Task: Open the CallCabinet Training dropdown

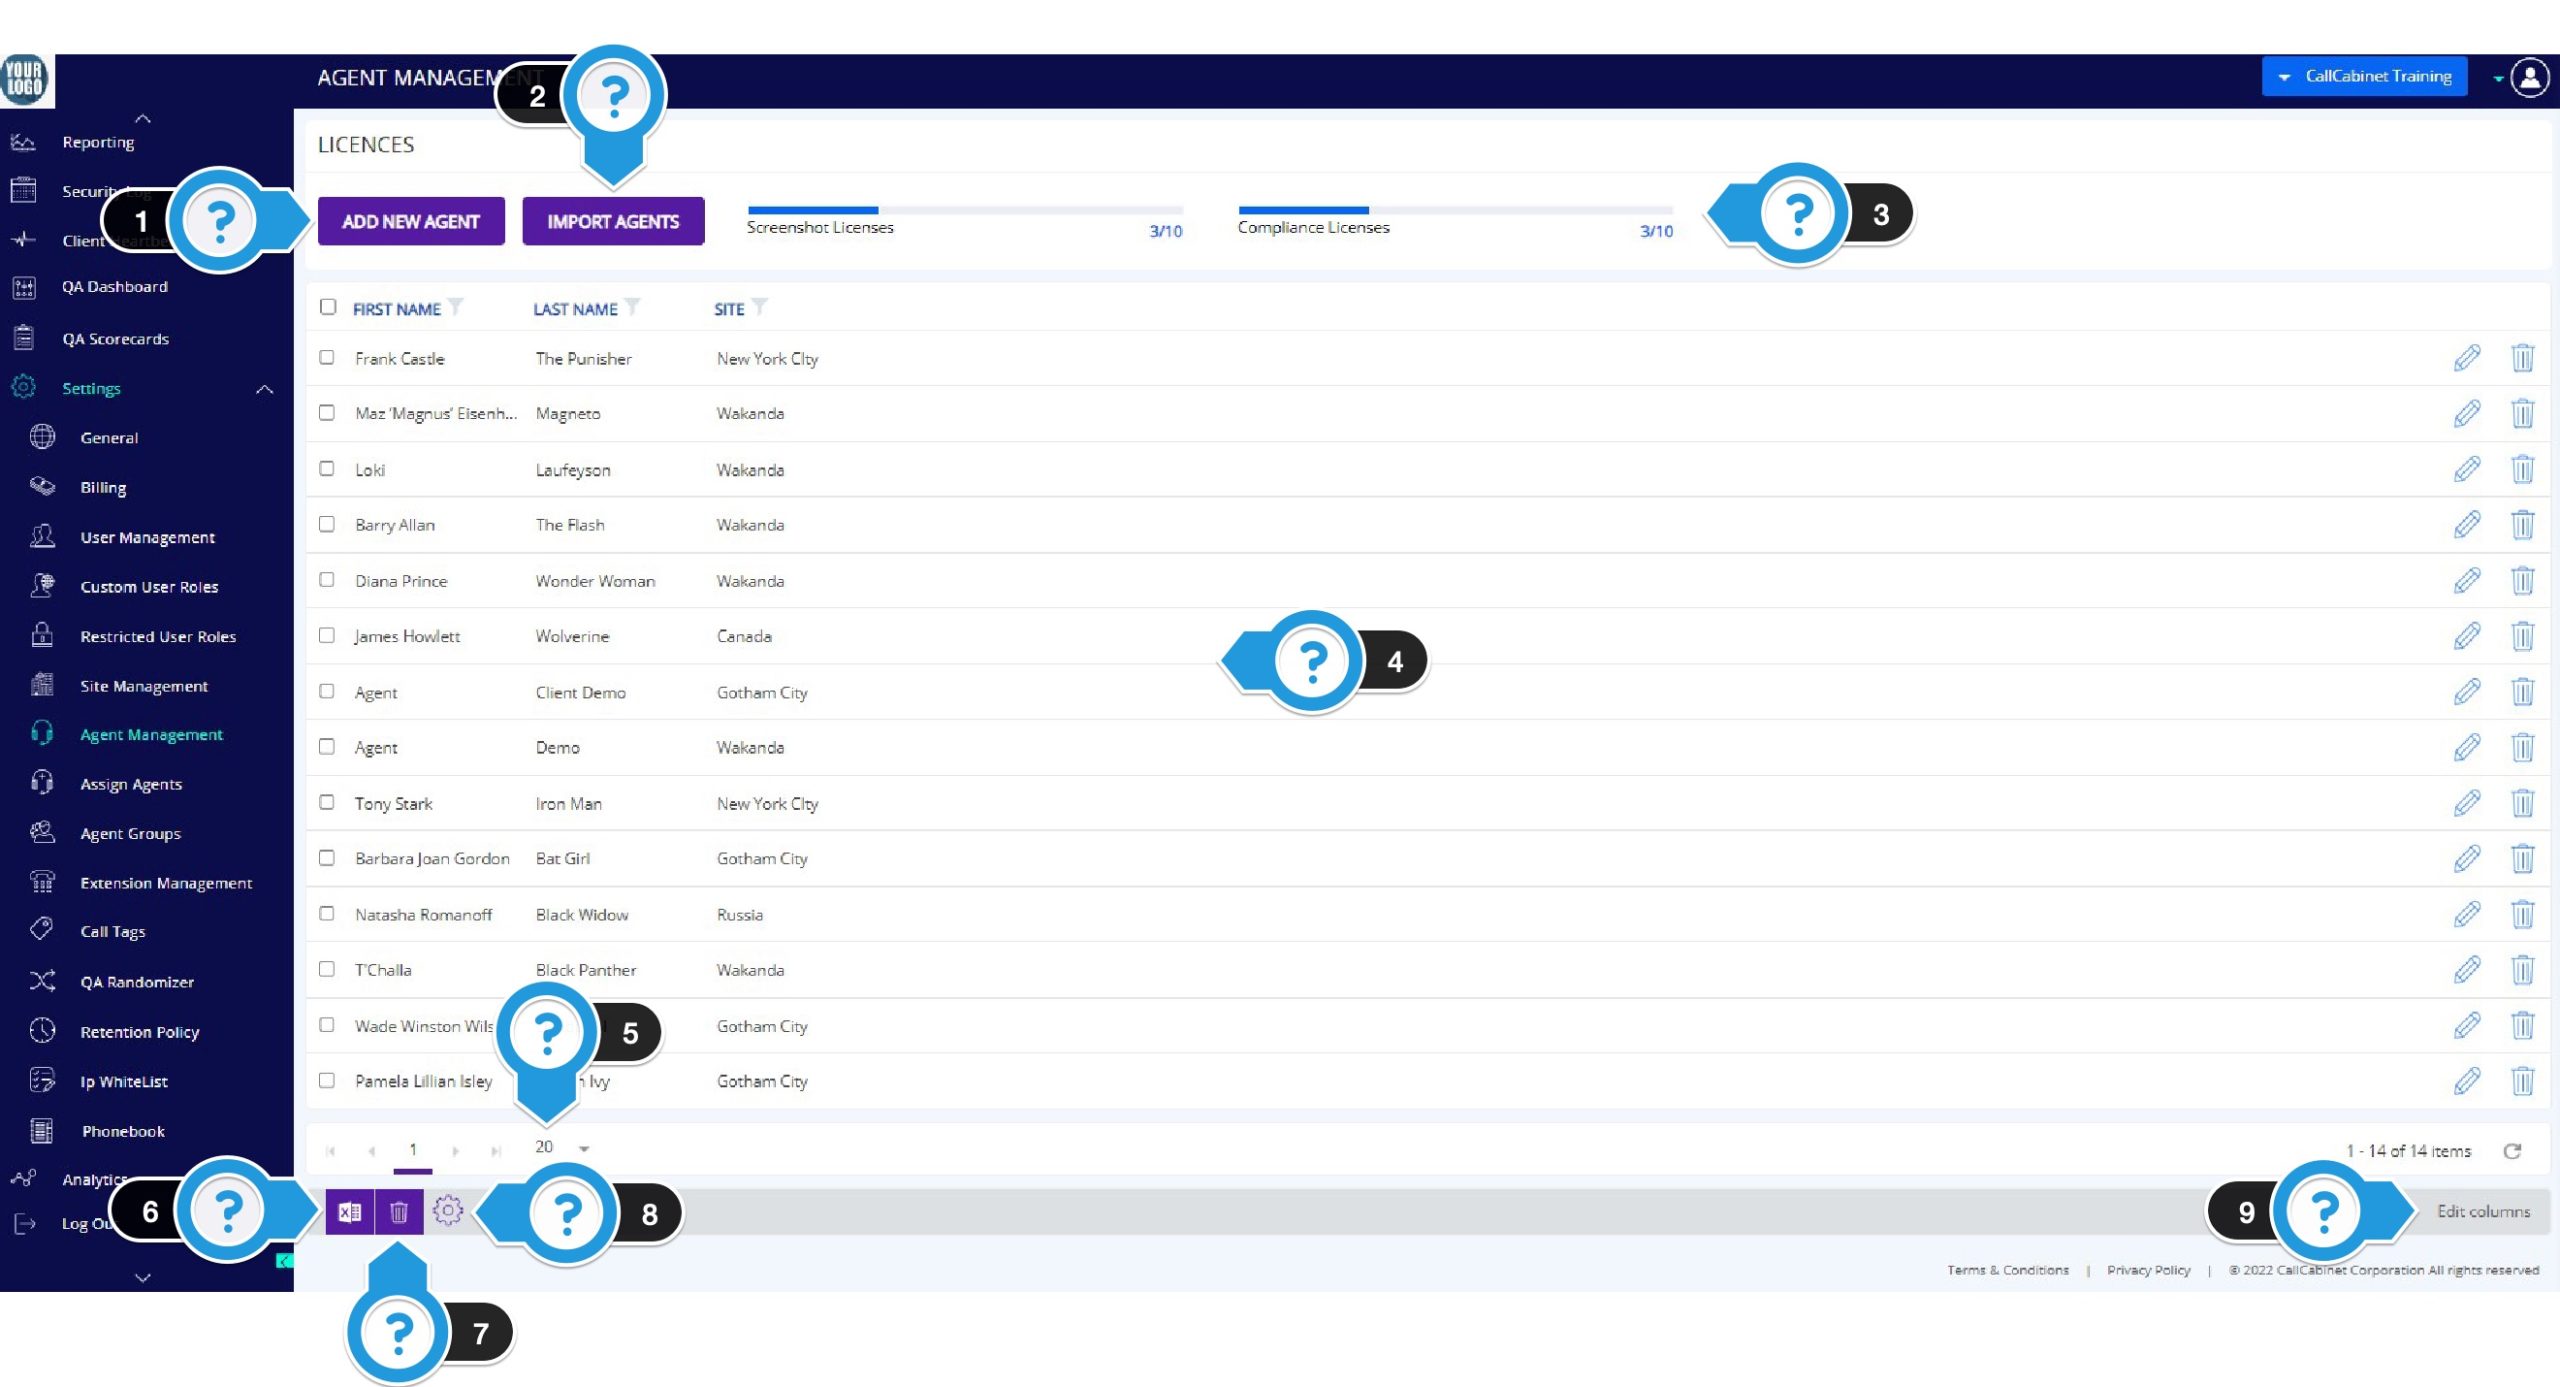Action: click(x=2364, y=76)
